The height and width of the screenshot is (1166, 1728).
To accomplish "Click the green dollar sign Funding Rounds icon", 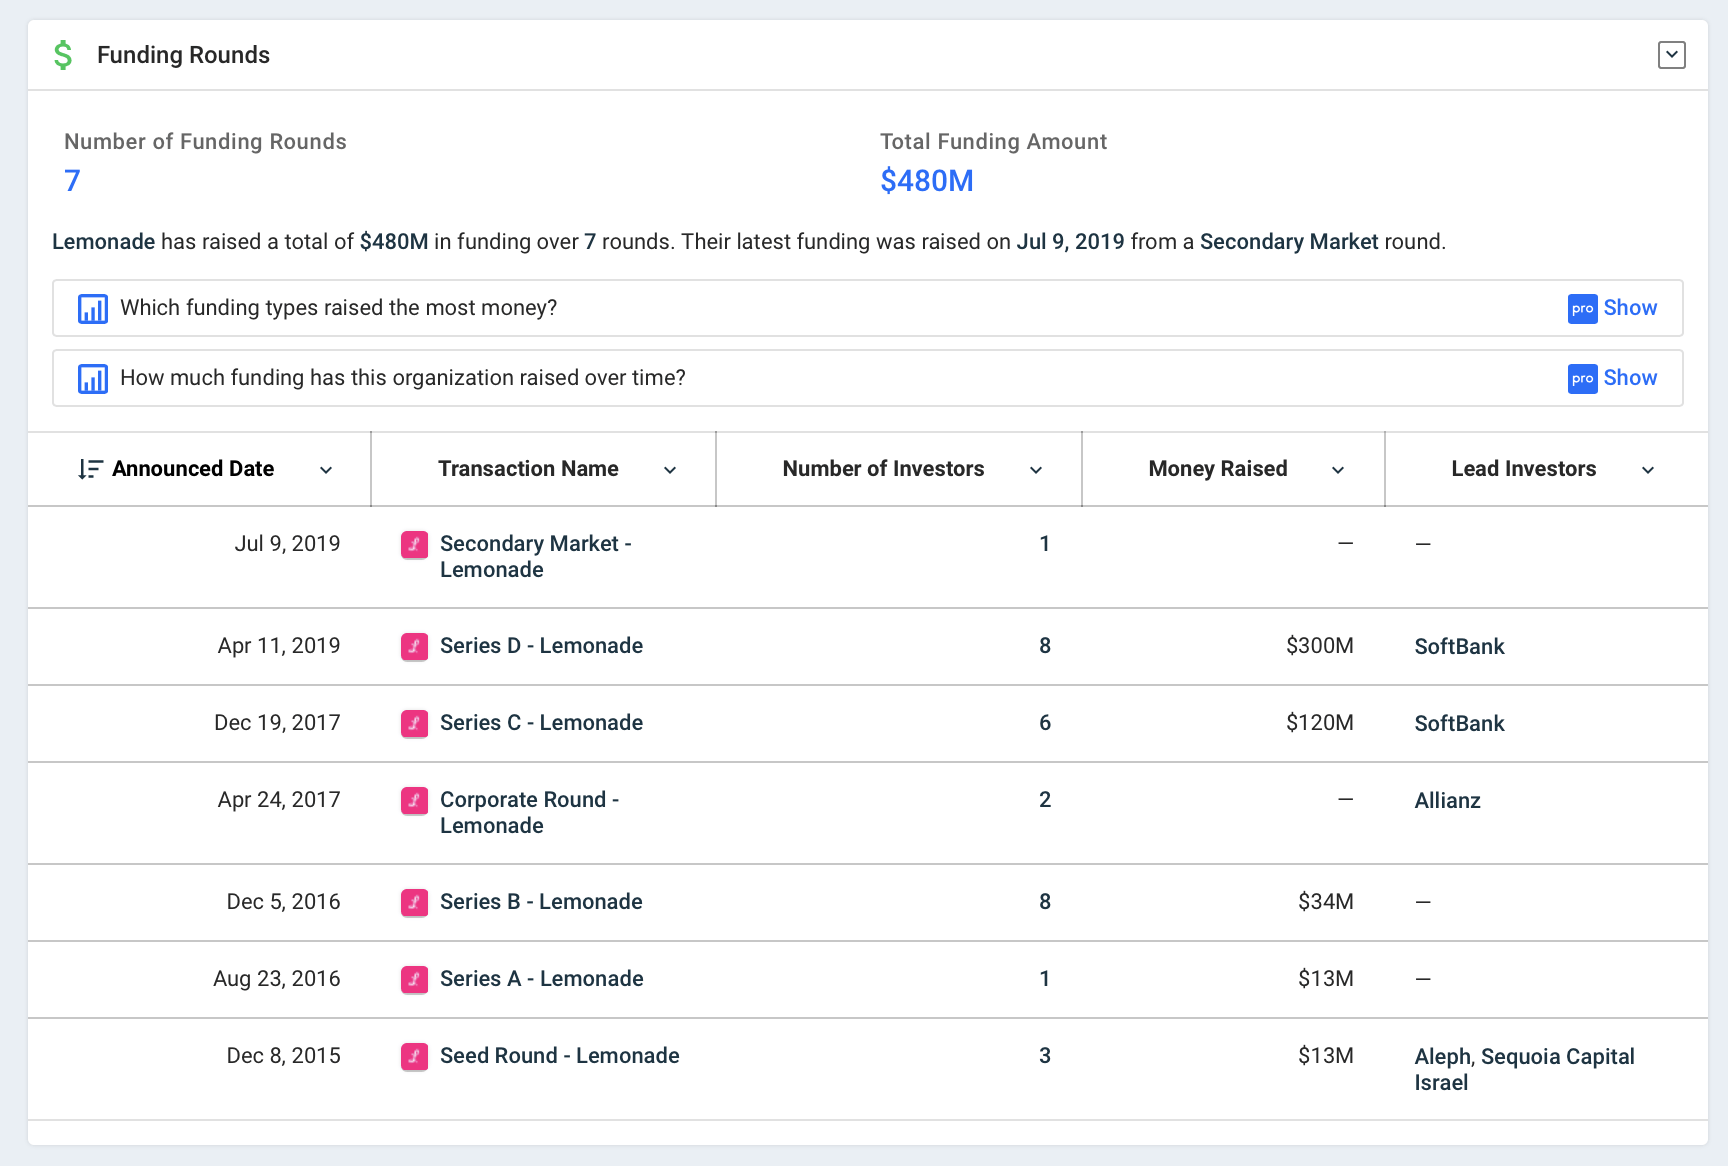I will 63,55.
